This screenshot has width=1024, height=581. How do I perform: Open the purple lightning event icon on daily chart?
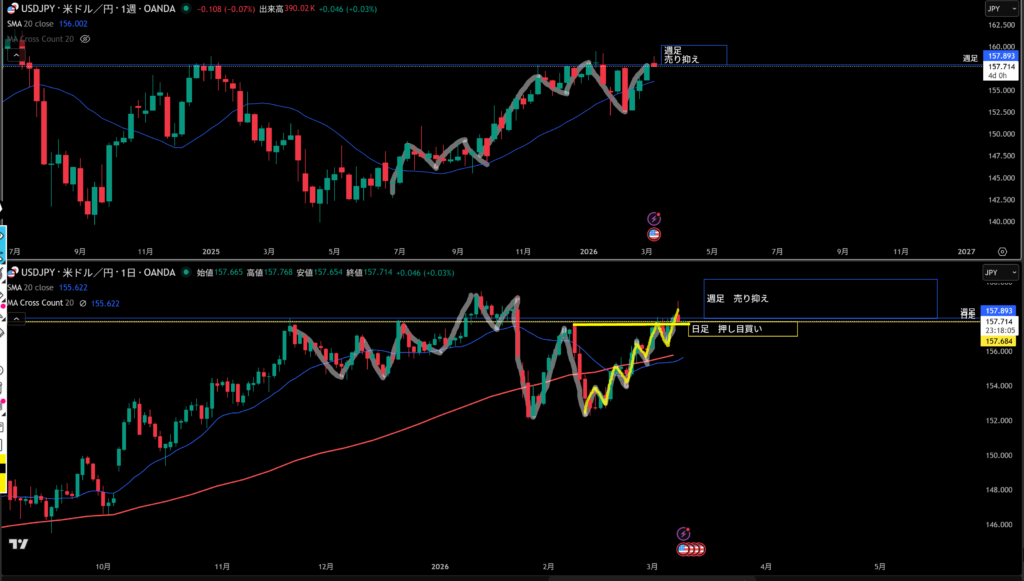[x=683, y=534]
